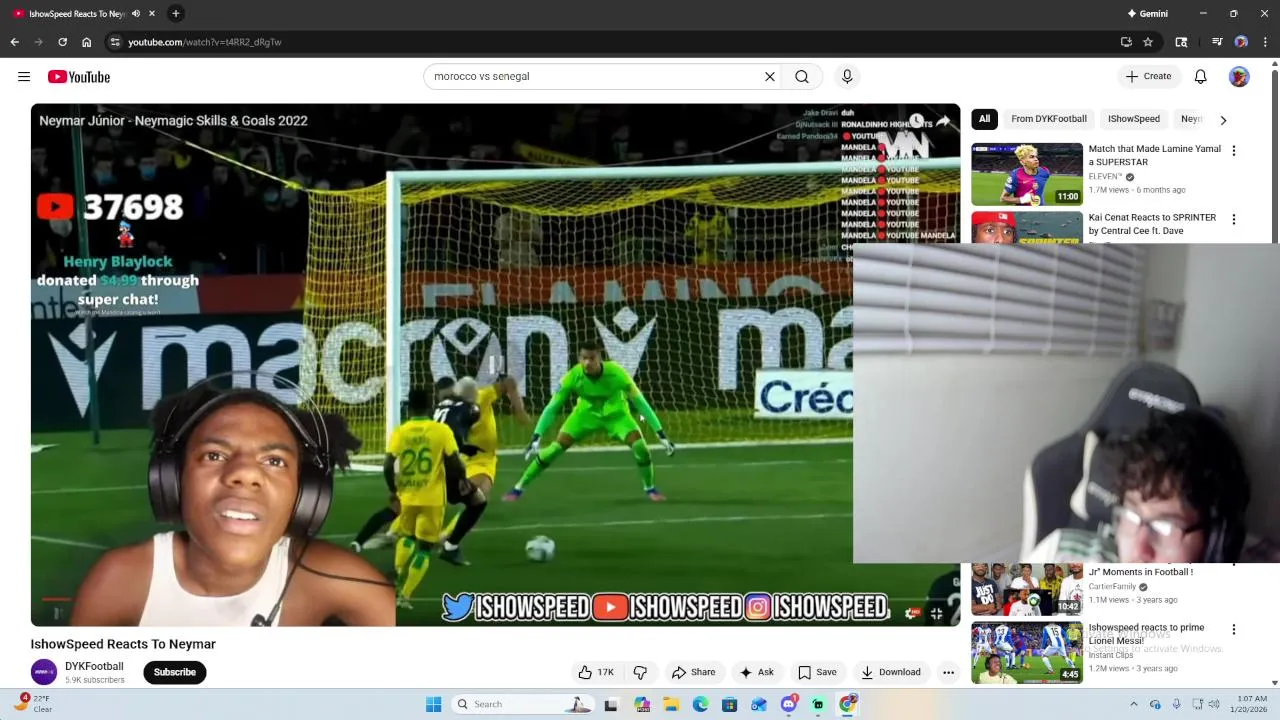This screenshot has width=1280, height=720.
Task: Open media controls icon in Chrome toolbar
Action: coord(1217,42)
